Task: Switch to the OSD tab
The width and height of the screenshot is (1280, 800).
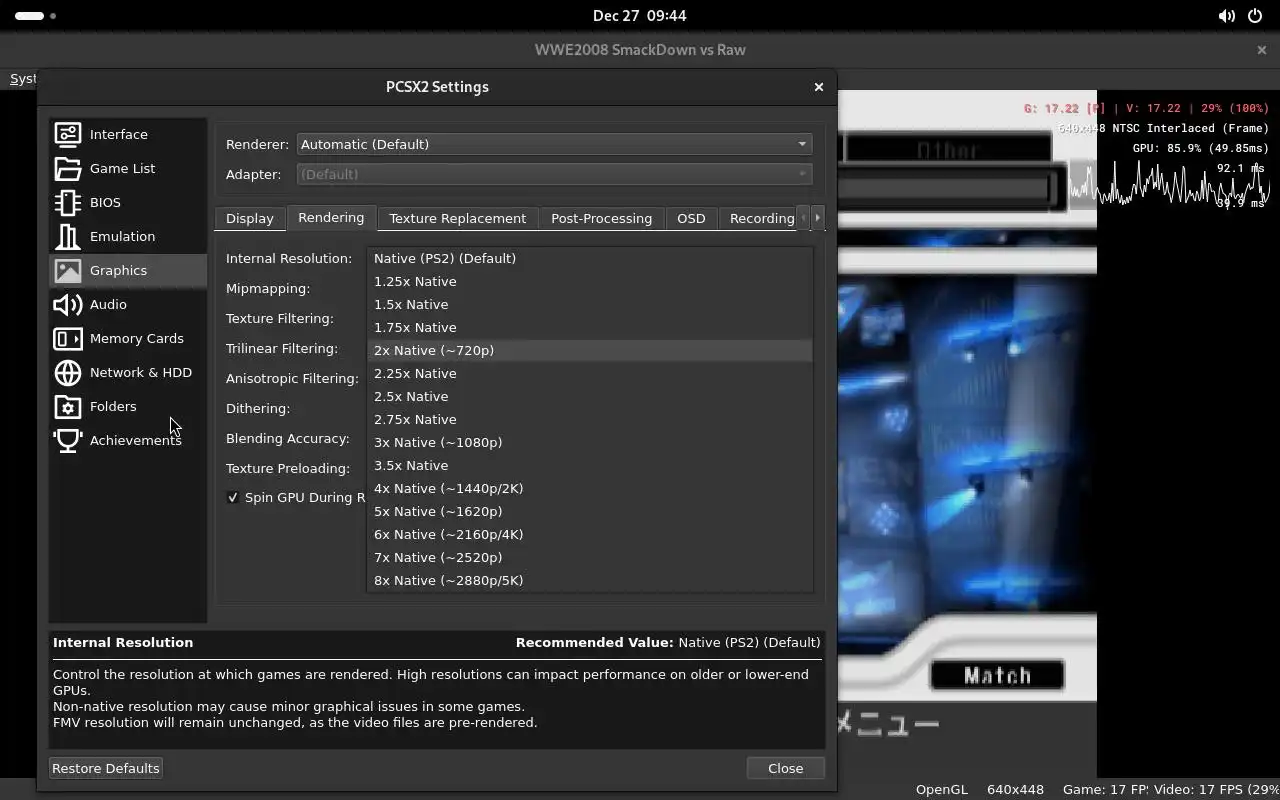Action: tap(691, 218)
